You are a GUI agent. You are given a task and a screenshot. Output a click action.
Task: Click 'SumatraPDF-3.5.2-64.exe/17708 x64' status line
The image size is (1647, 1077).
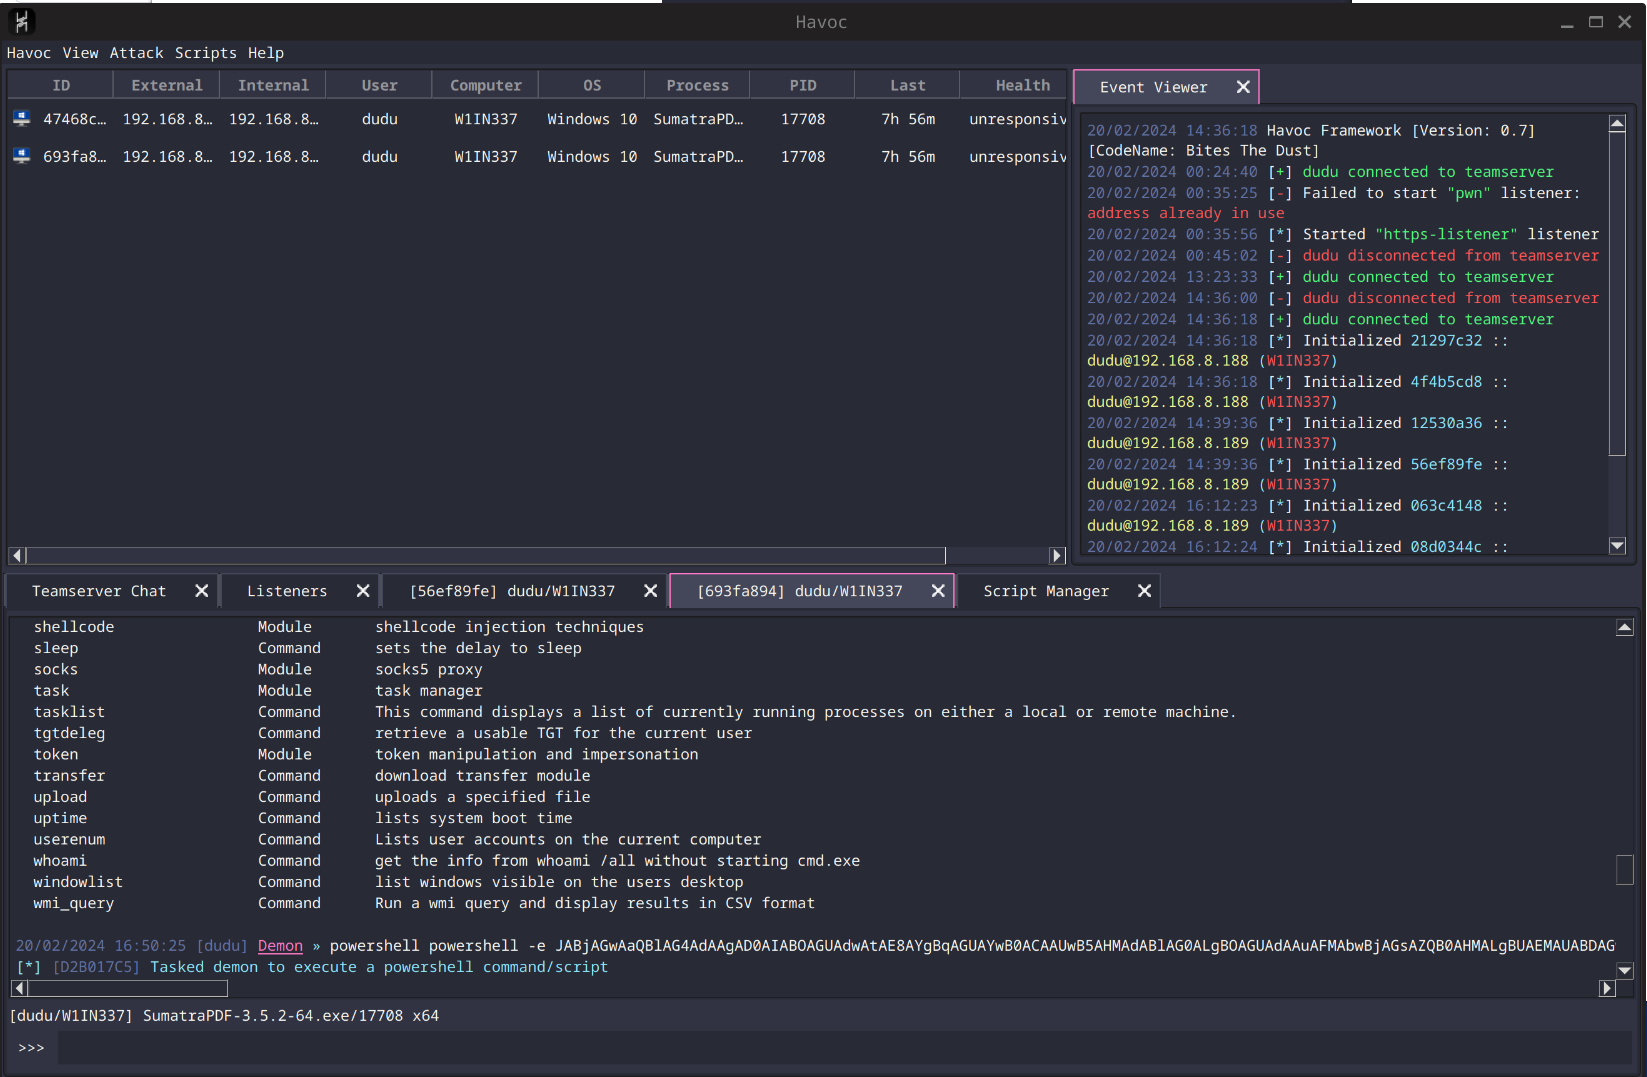point(291,1016)
